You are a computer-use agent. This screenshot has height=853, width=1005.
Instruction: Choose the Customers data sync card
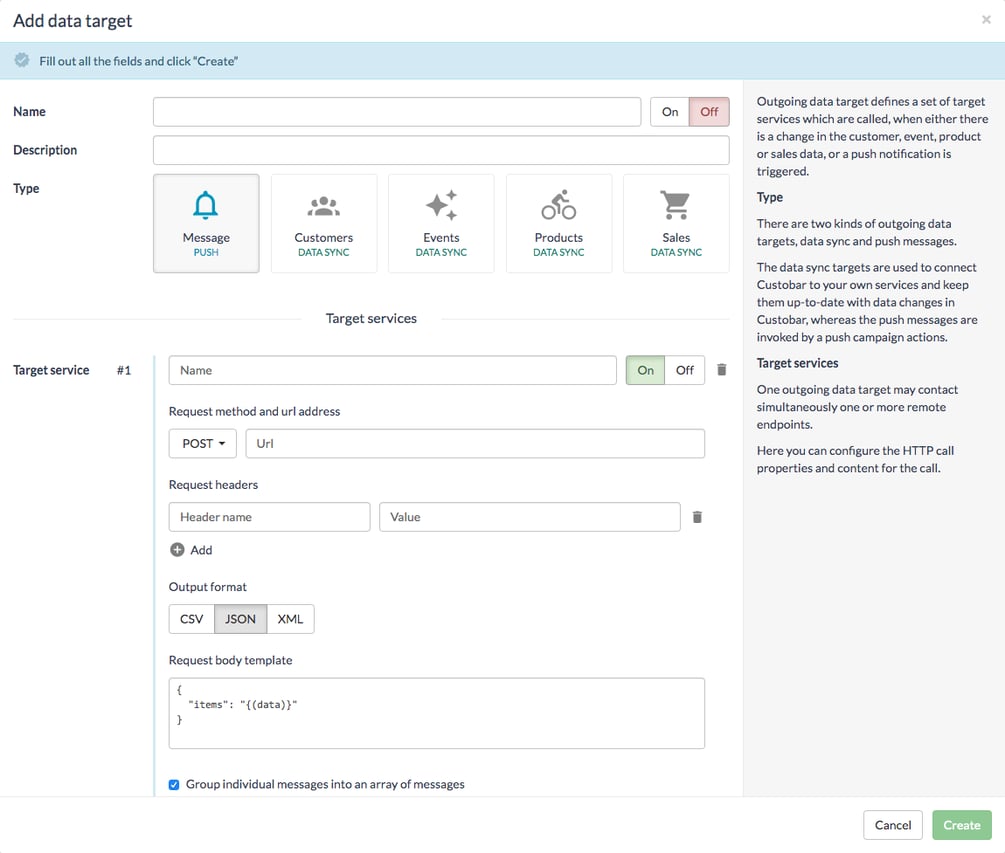pyautogui.click(x=324, y=223)
